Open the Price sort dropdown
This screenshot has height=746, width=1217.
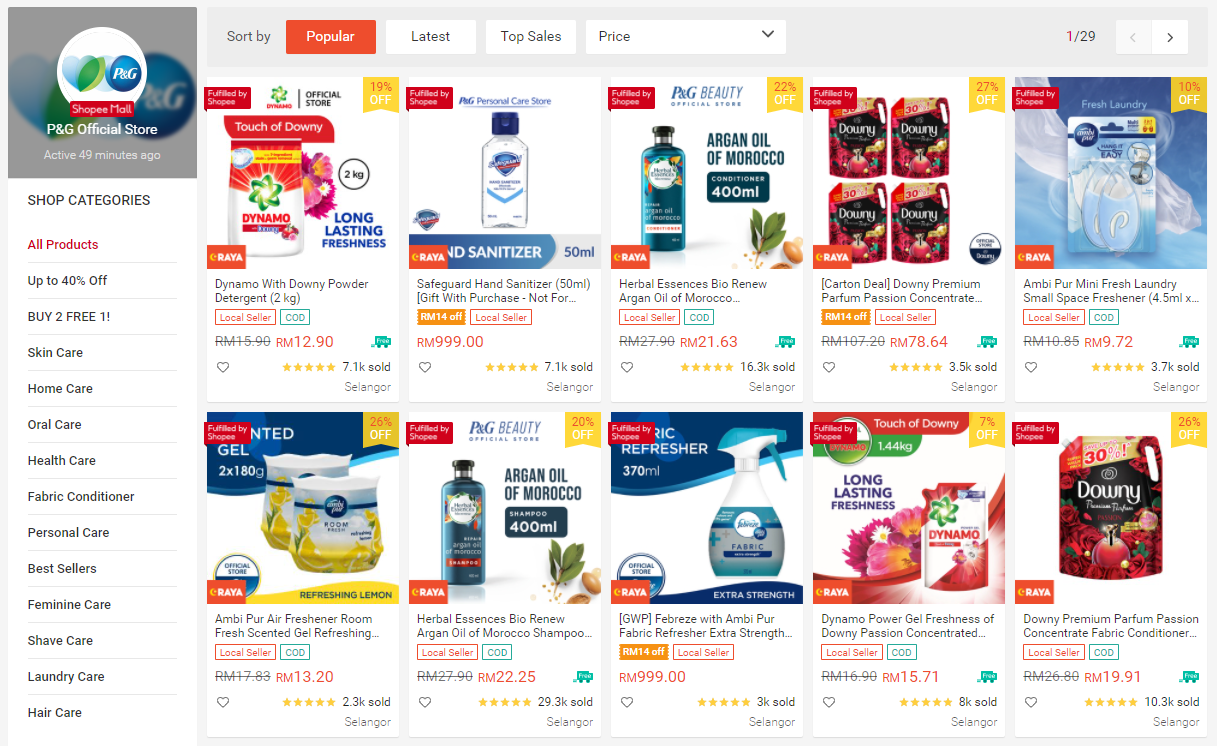(686, 37)
